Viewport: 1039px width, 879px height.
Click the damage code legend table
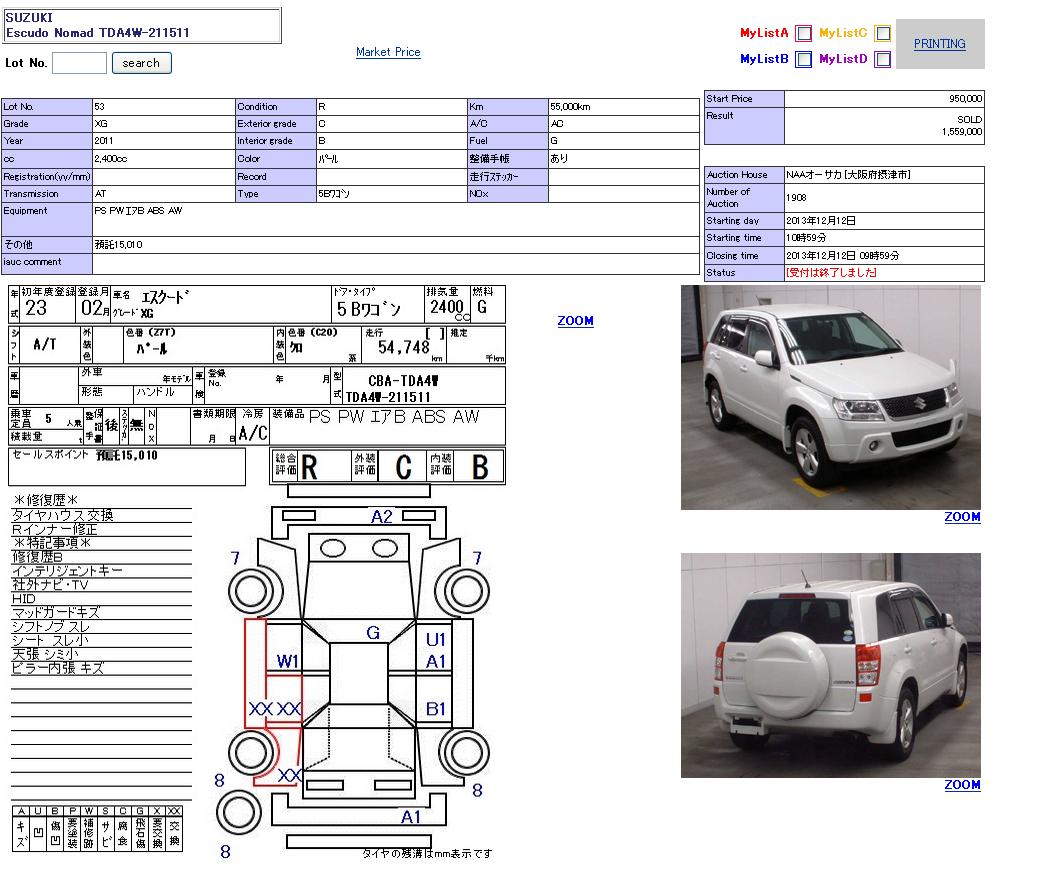click(x=98, y=827)
